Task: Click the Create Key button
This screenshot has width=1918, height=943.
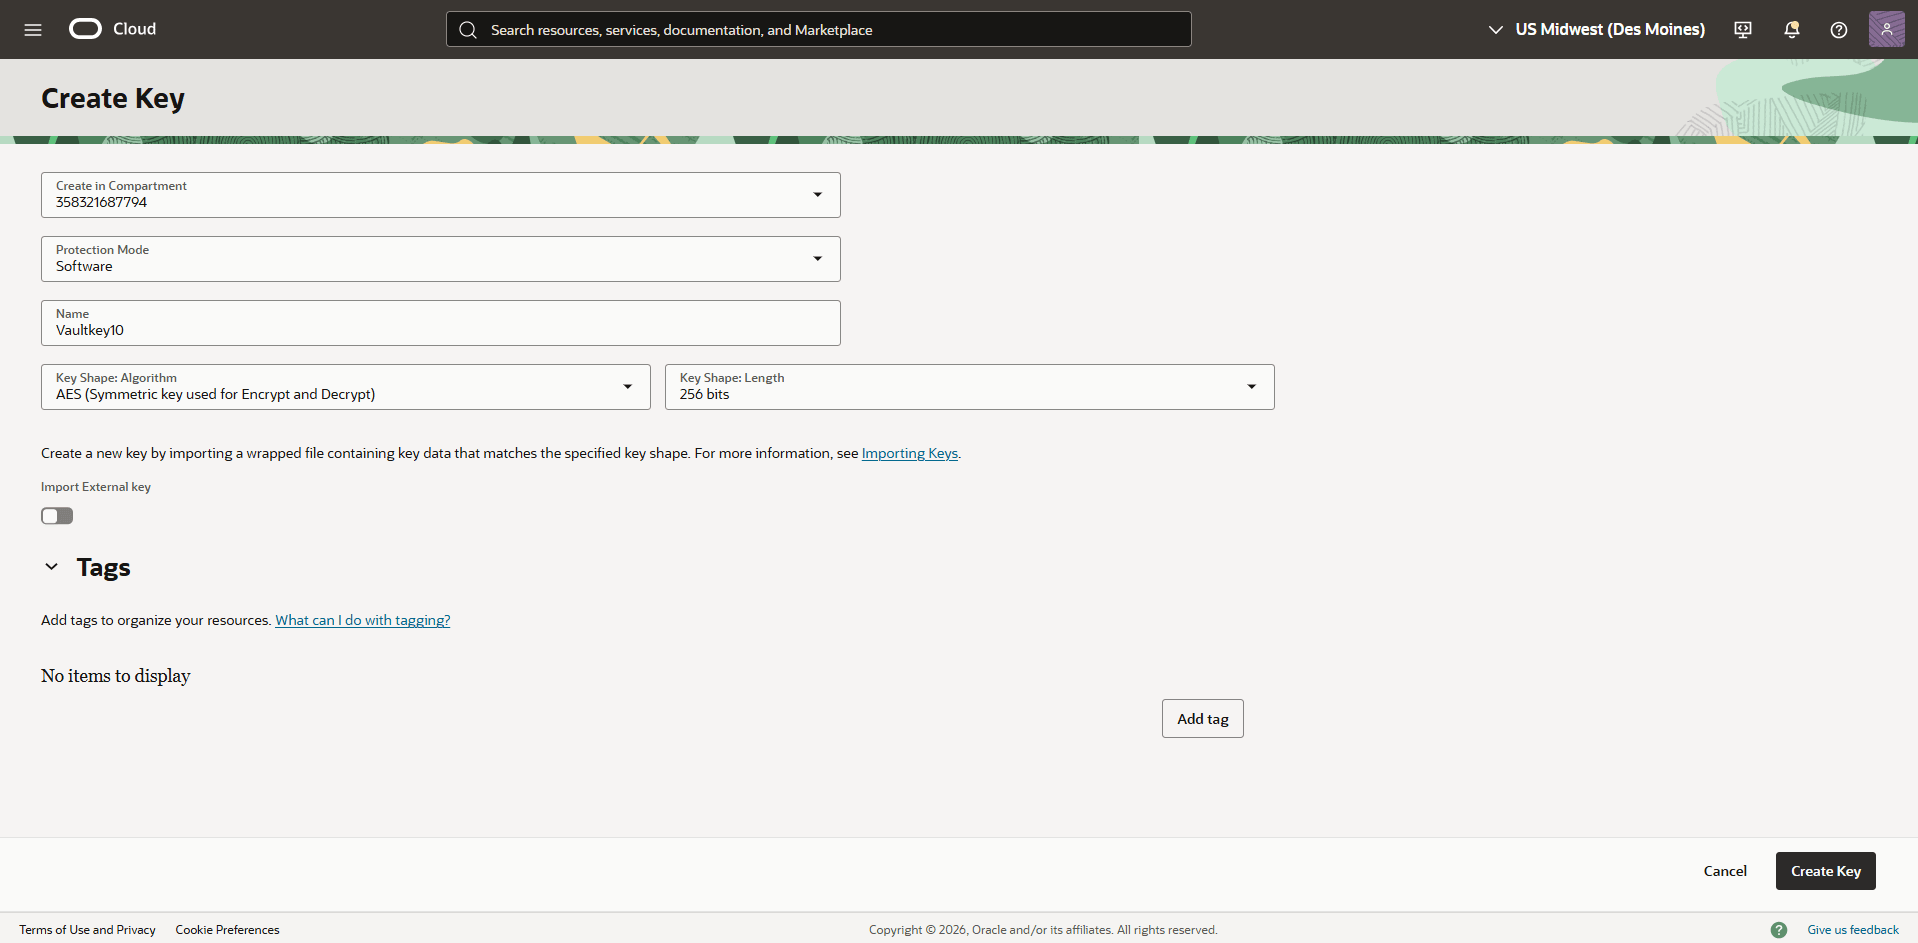Action: pyautogui.click(x=1826, y=871)
